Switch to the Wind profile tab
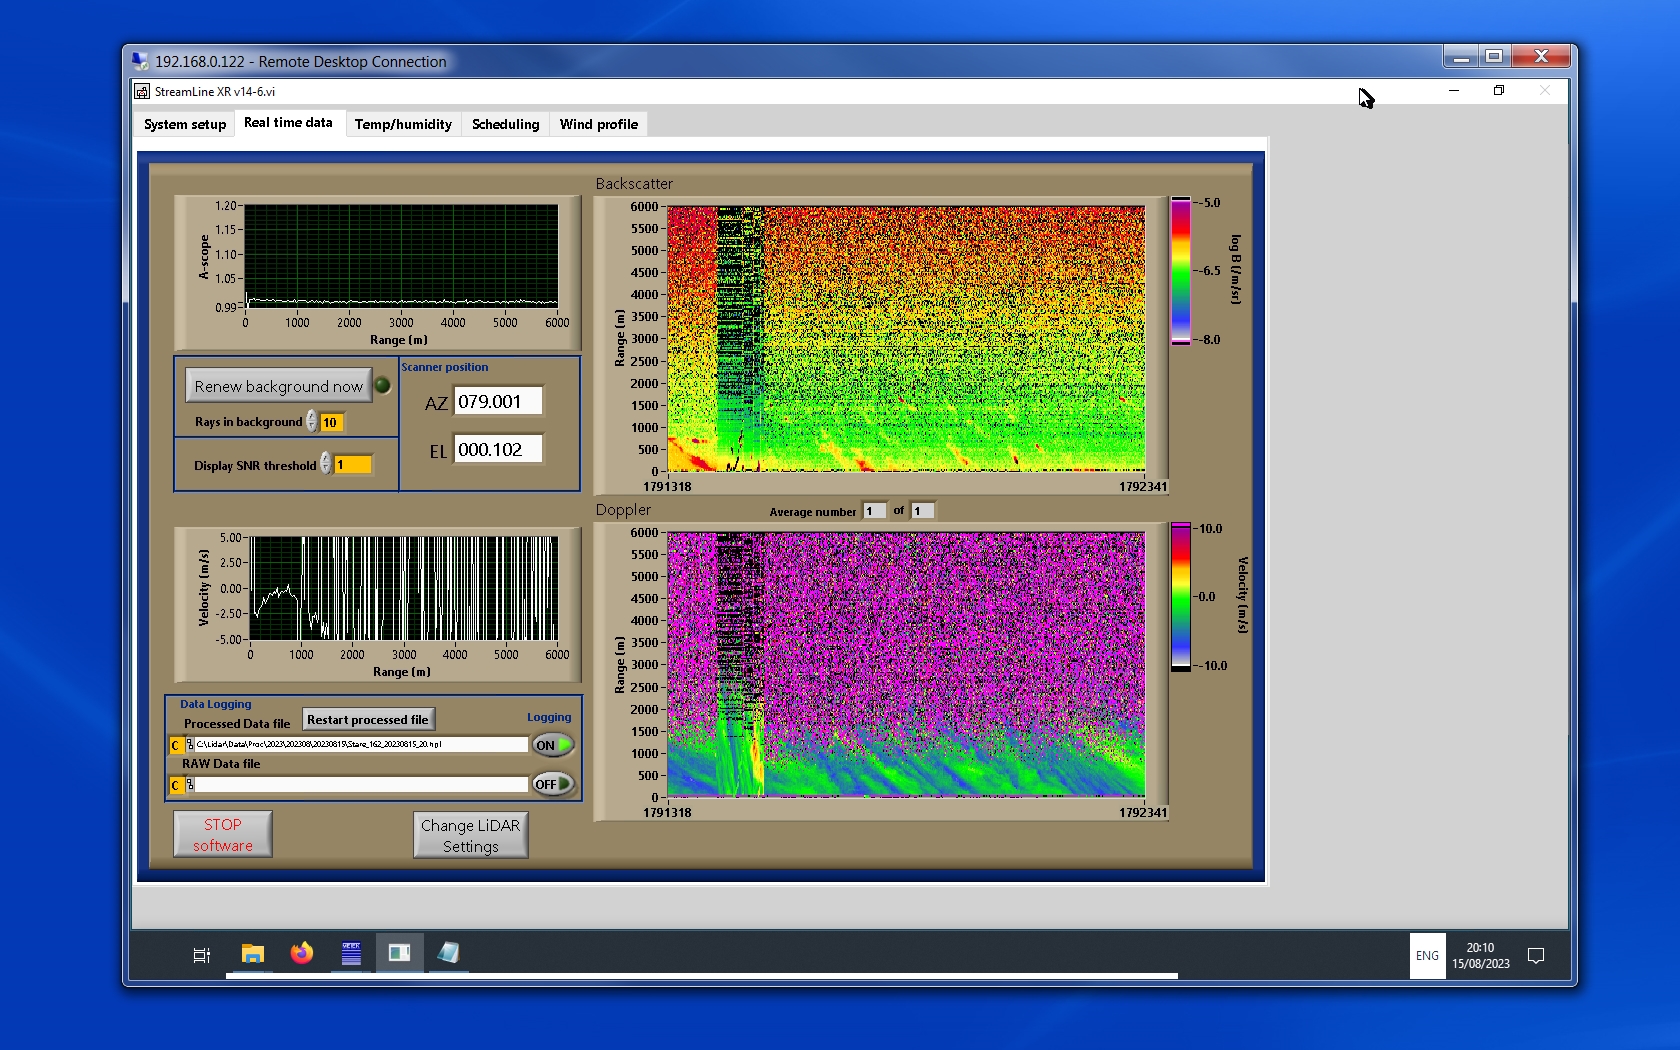The width and height of the screenshot is (1680, 1050). [598, 125]
